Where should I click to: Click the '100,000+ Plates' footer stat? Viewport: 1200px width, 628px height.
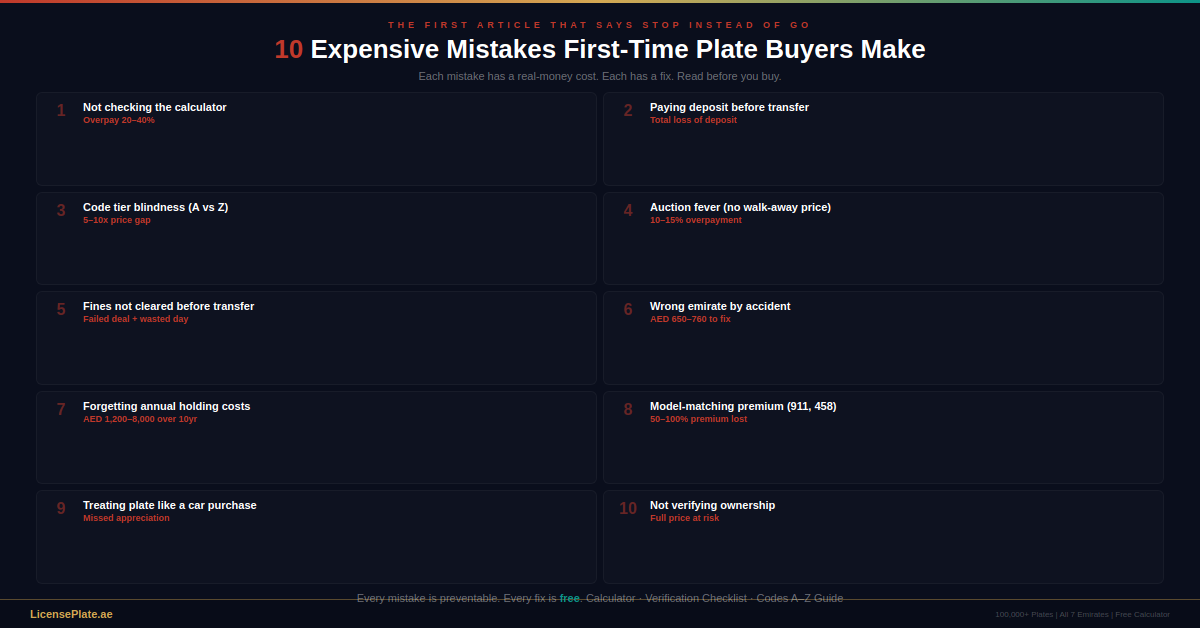click(1023, 614)
